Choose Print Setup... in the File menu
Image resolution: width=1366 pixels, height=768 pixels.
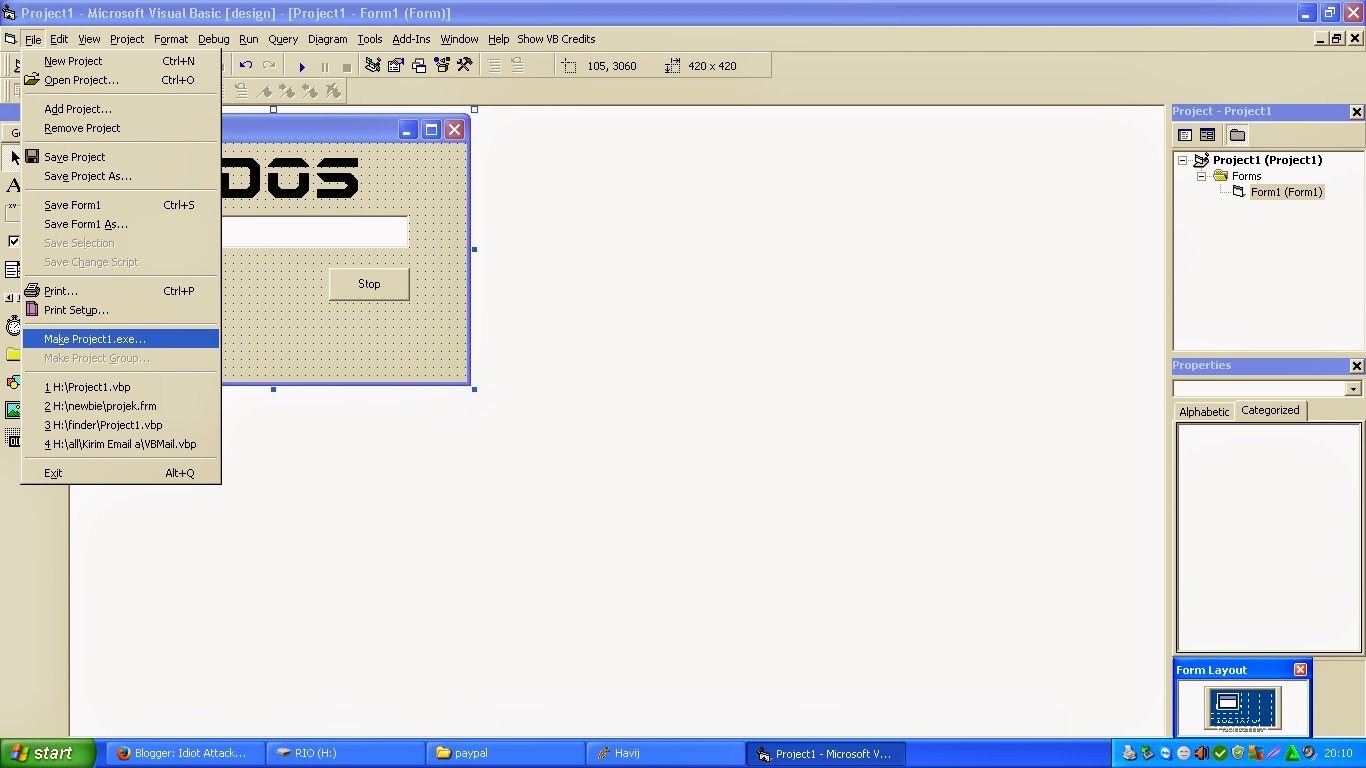pos(120,310)
